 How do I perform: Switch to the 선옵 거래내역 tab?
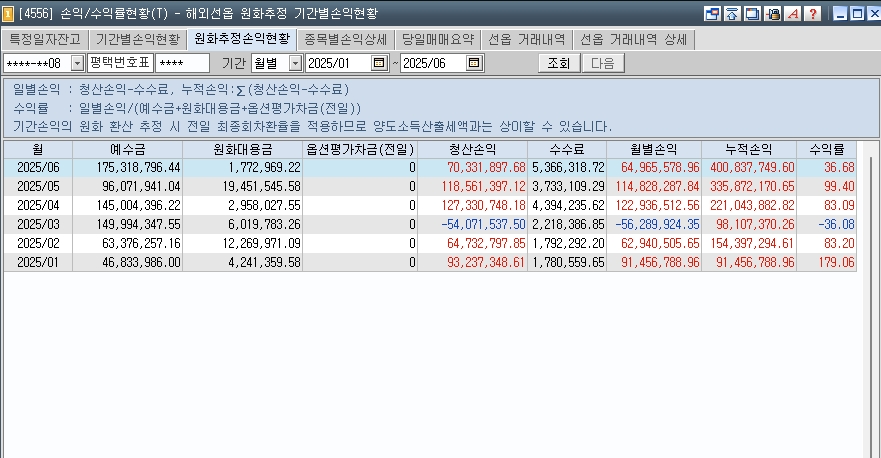526,39
